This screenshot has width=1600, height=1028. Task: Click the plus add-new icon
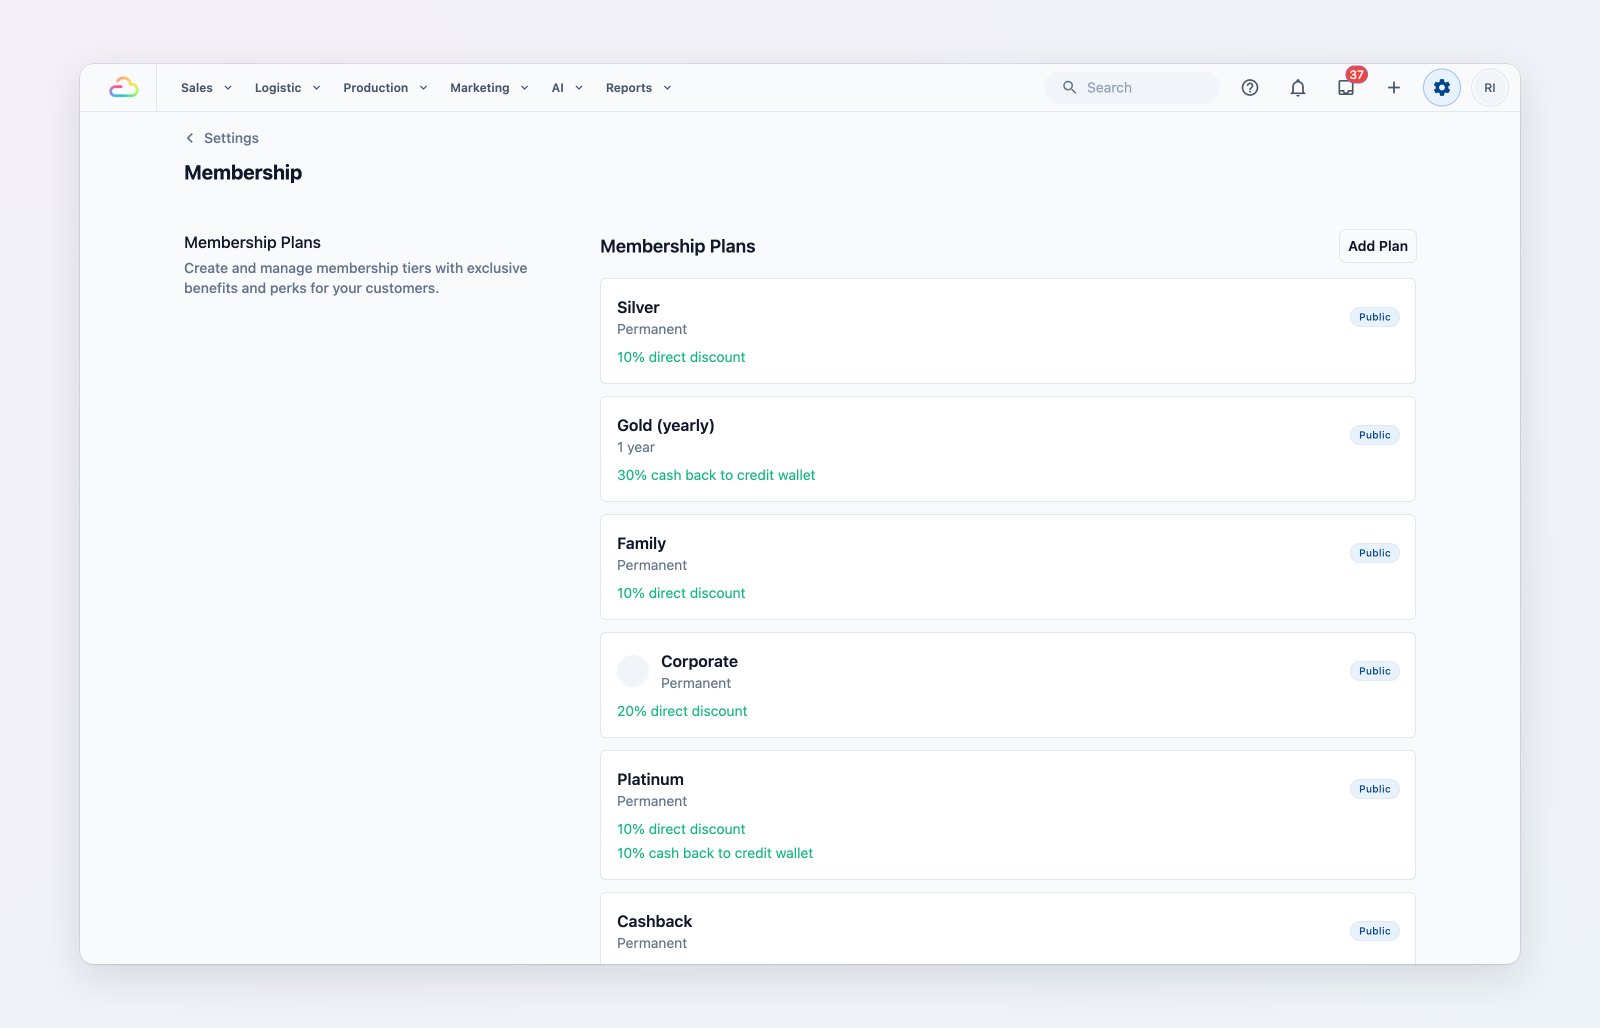tap(1394, 88)
